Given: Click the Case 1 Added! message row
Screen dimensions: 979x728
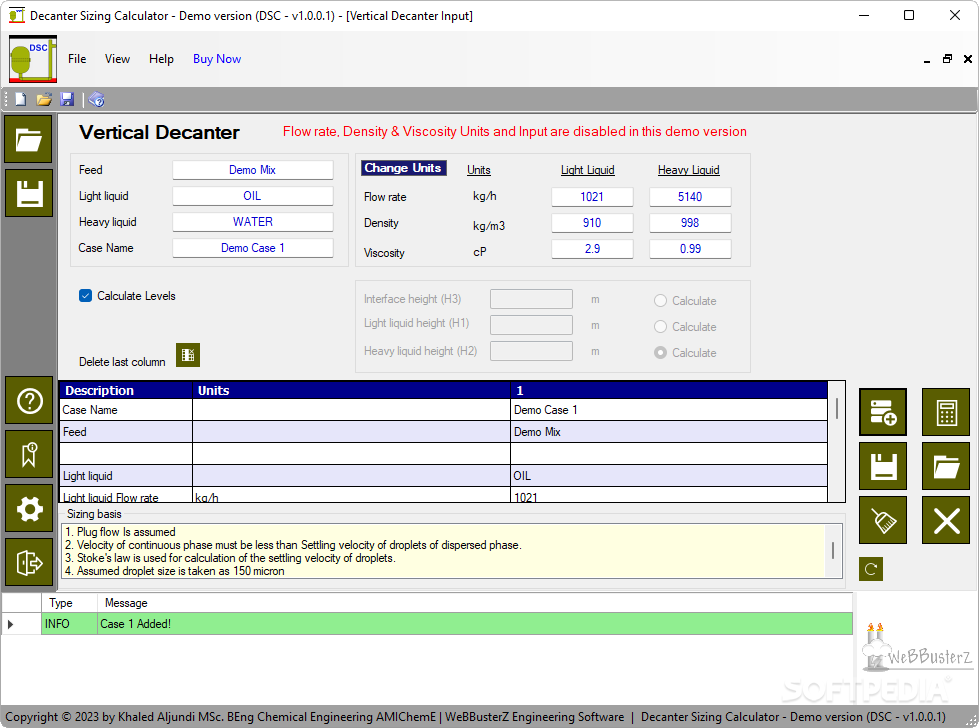Looking at the screenshot, I should pyautogui.click(x=475, y=624).
